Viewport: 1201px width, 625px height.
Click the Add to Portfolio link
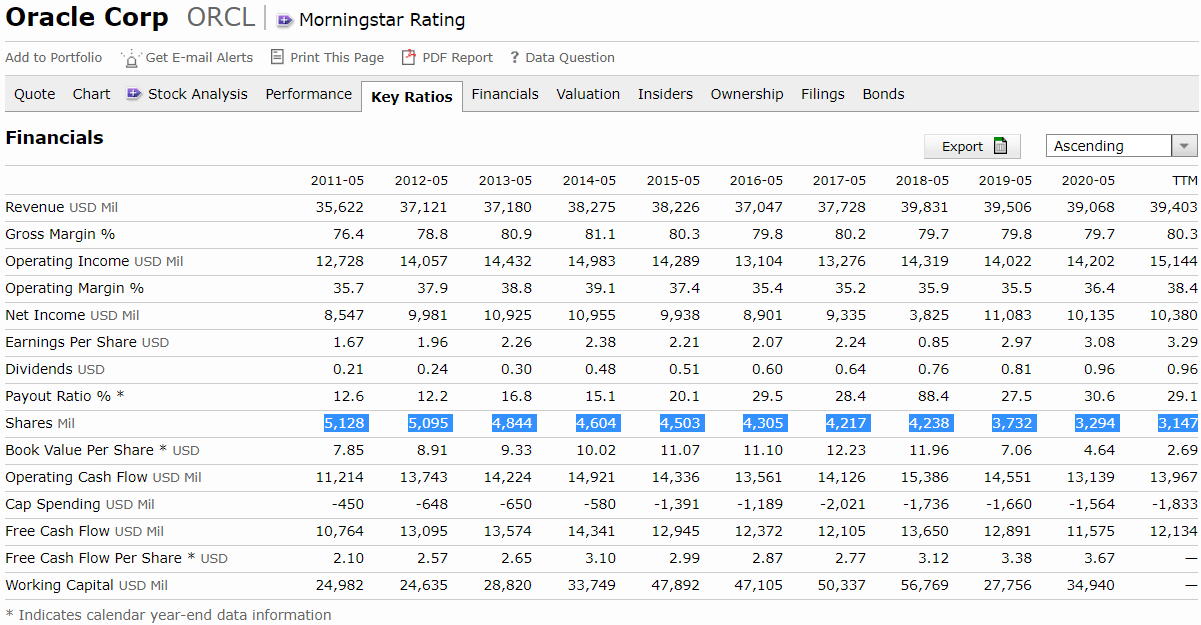tap(54, 57)
